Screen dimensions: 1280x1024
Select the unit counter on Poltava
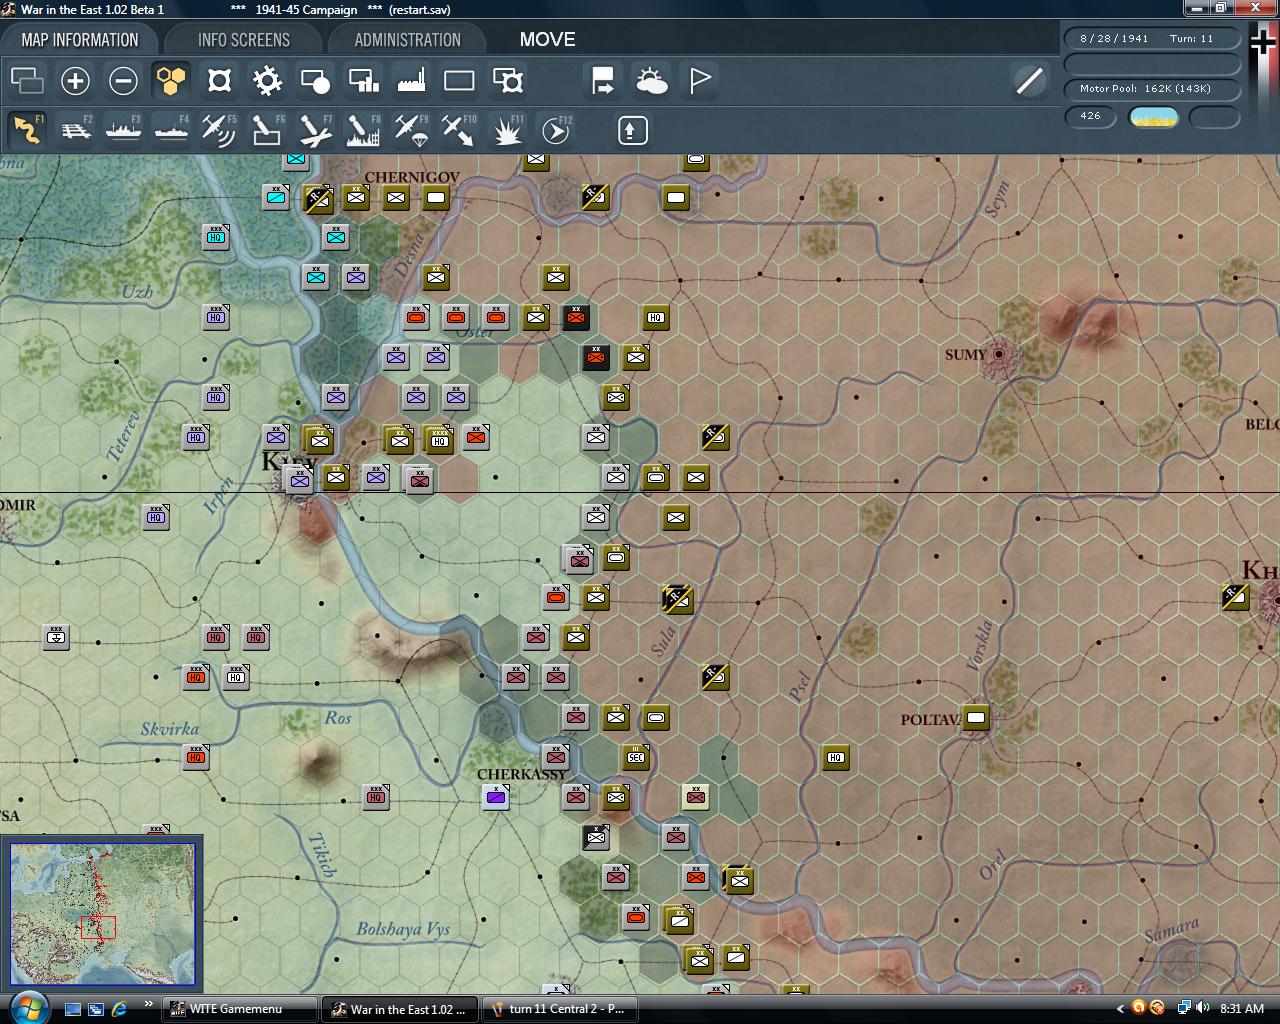click(976, 717)
